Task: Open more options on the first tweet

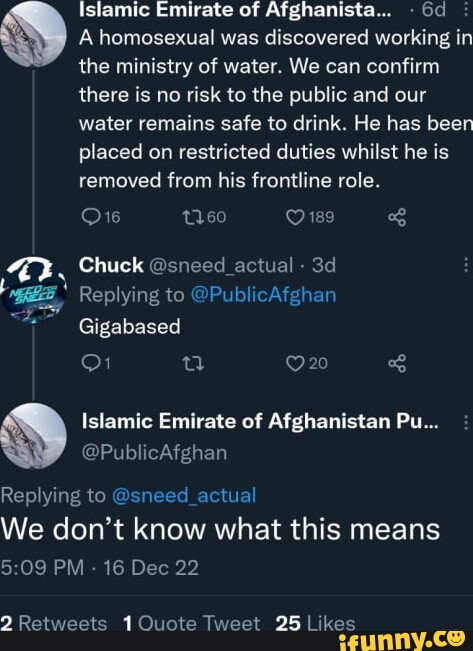Action: 466,9
